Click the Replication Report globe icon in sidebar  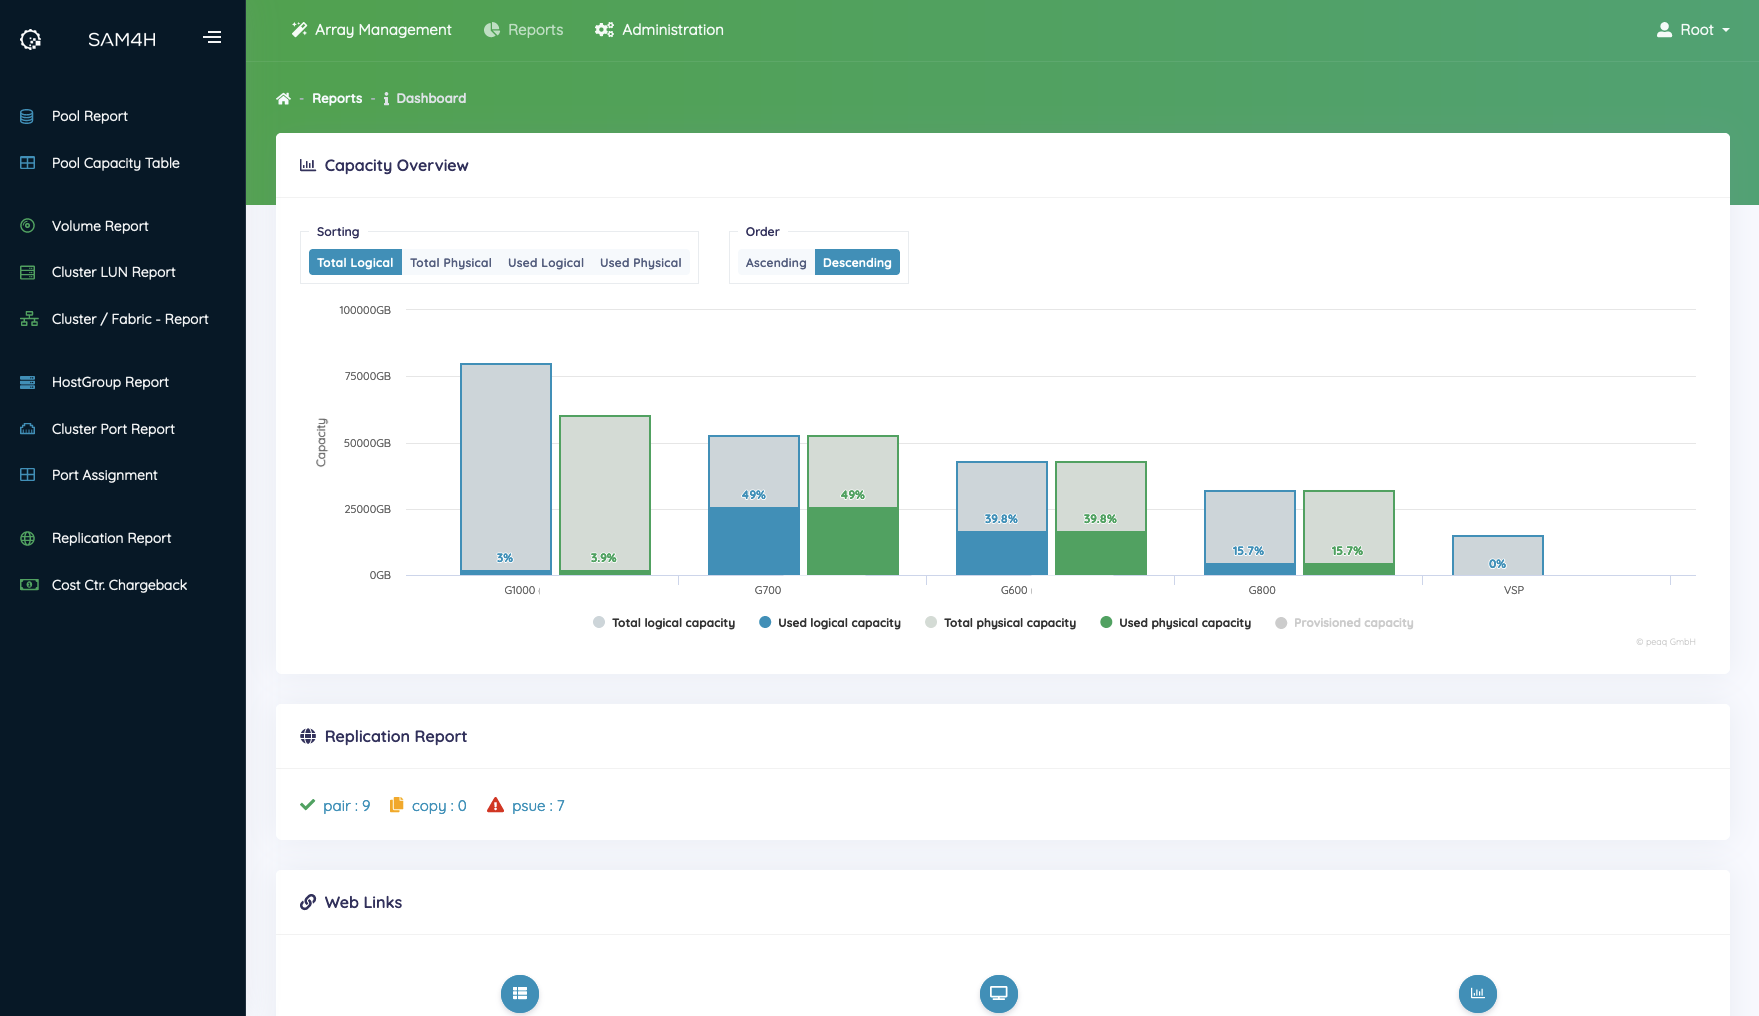[28, 538]
